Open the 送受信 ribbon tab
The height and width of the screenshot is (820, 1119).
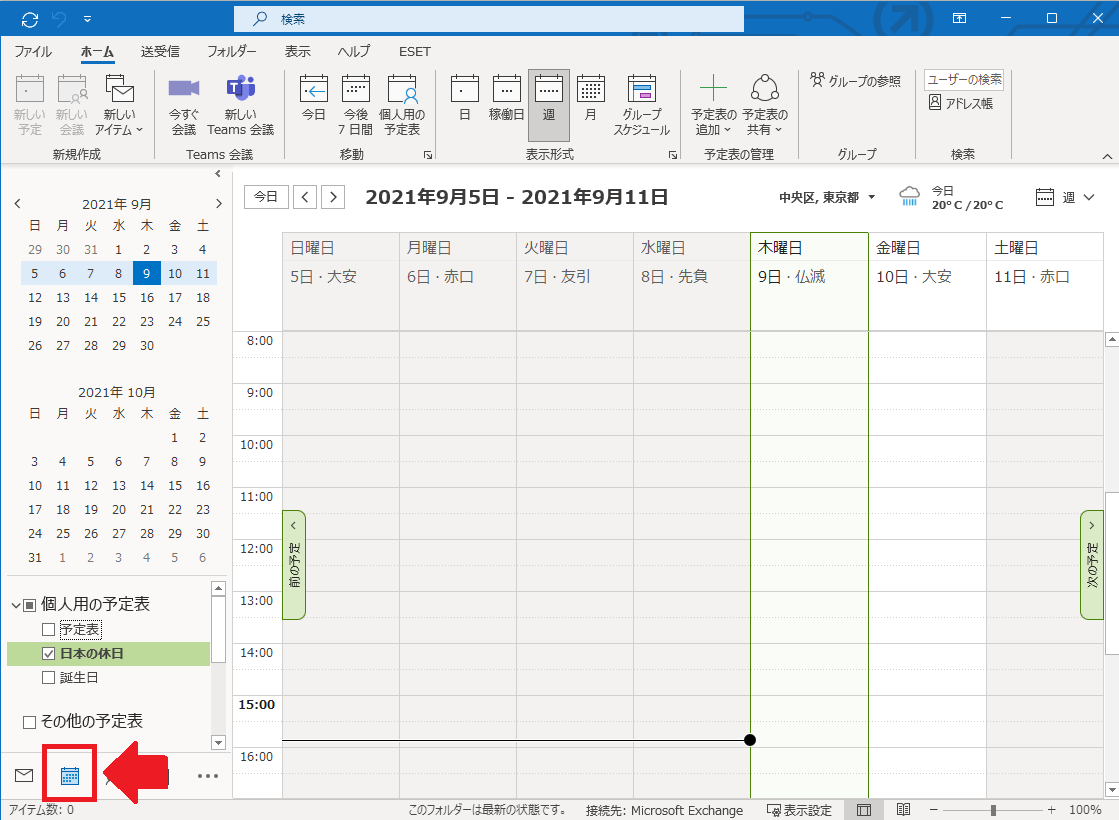[x=160, y=51]
